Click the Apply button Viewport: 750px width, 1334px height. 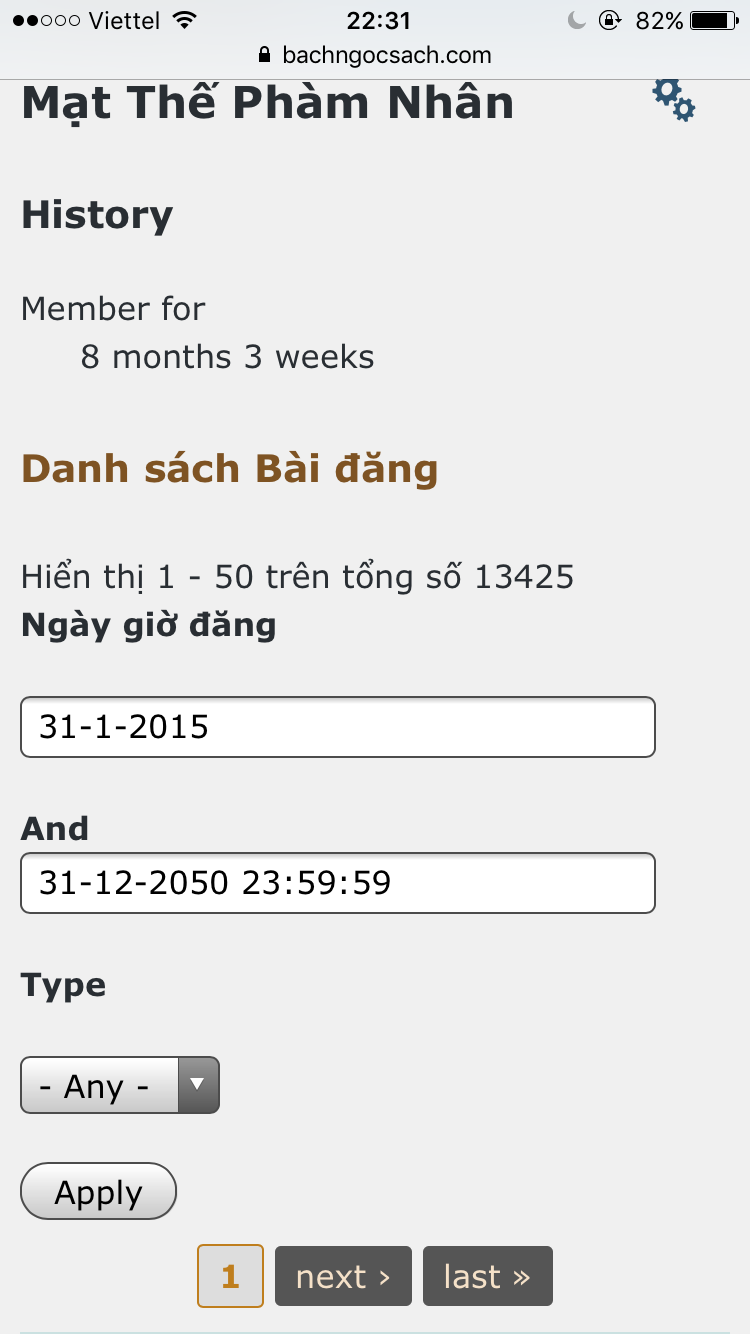(99, 1192)
